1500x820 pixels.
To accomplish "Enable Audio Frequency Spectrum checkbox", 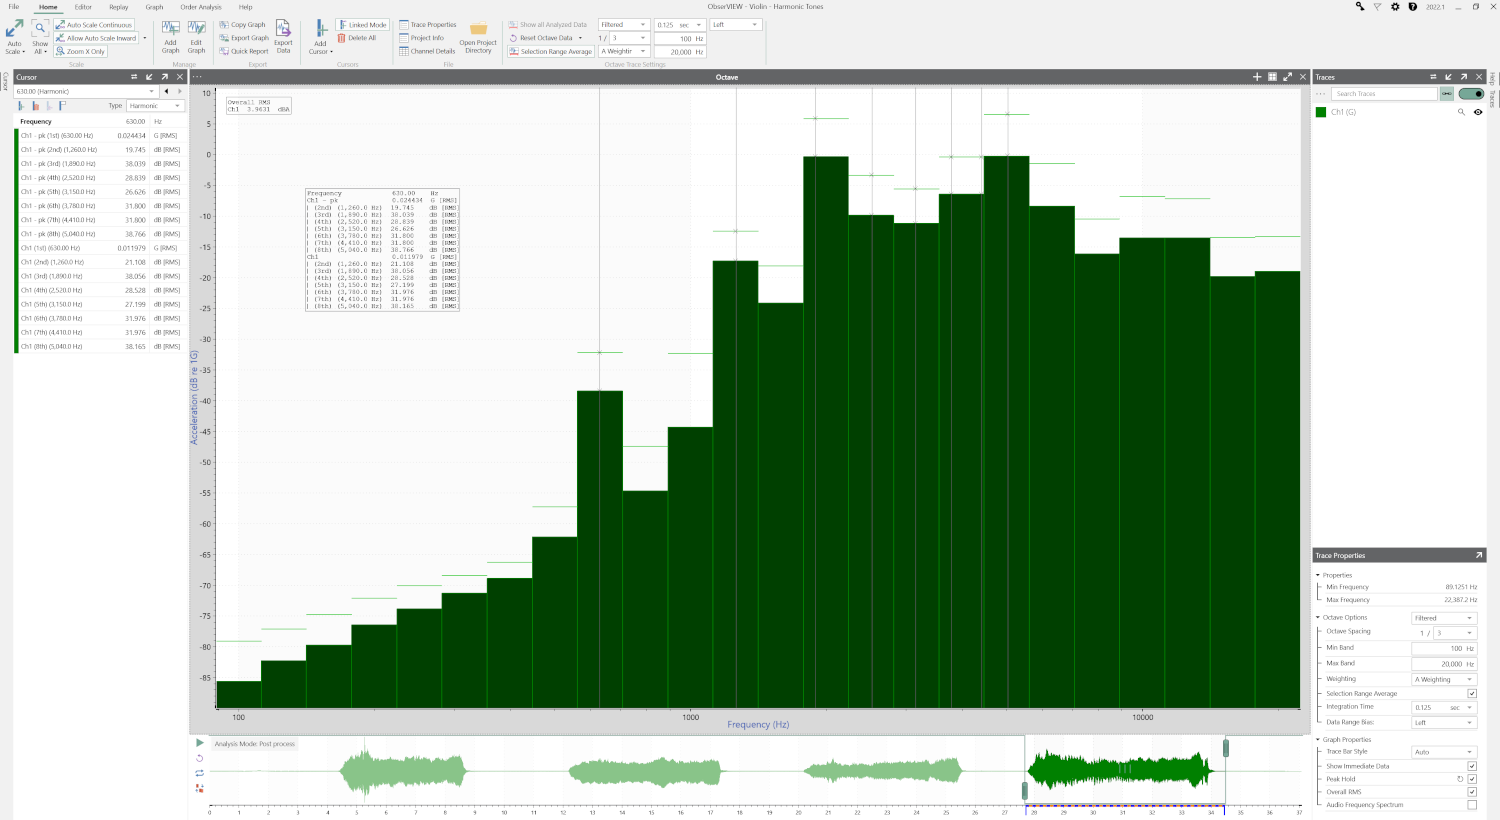I will tap(1472, 805).
